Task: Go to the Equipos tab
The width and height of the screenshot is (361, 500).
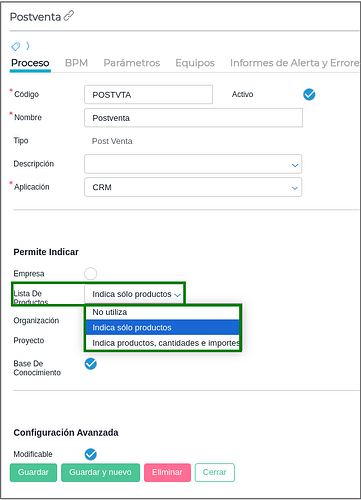Action: (195, 63)
